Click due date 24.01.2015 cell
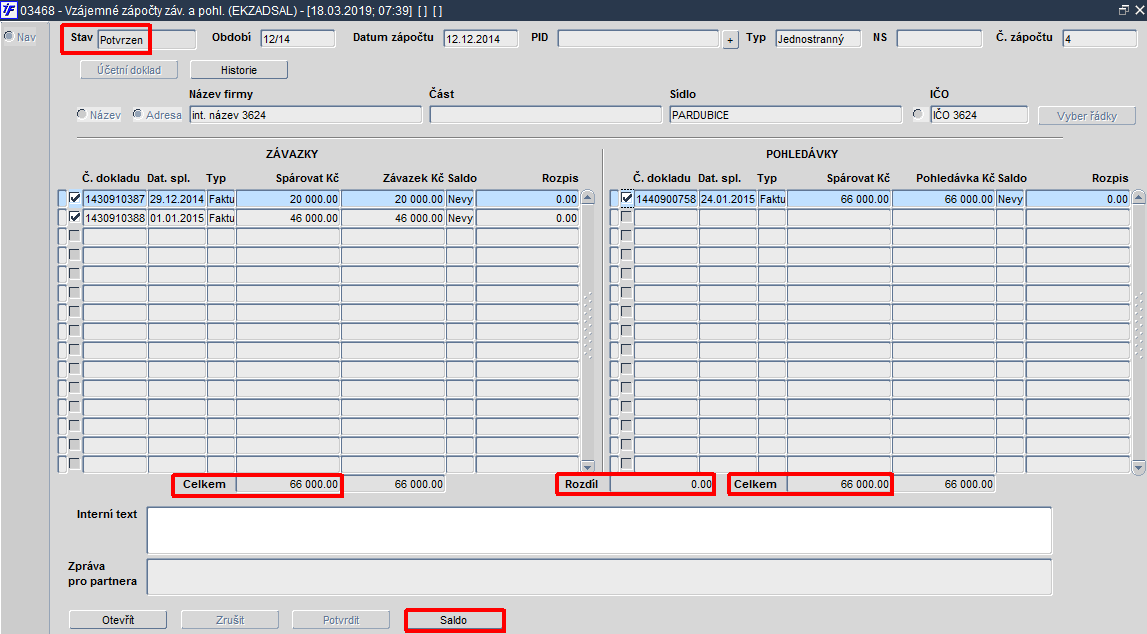This screenshot has width=1147, height=634. (x=728, y=199)
